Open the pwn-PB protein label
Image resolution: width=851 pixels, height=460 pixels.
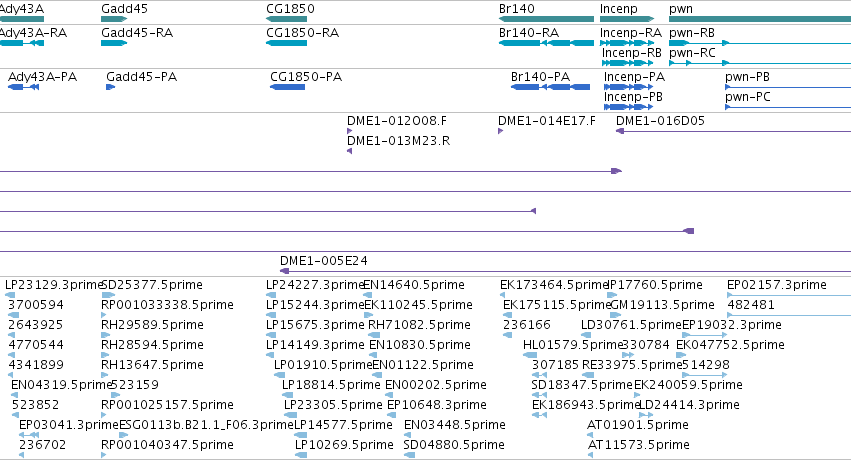click(x=747, y=77)
